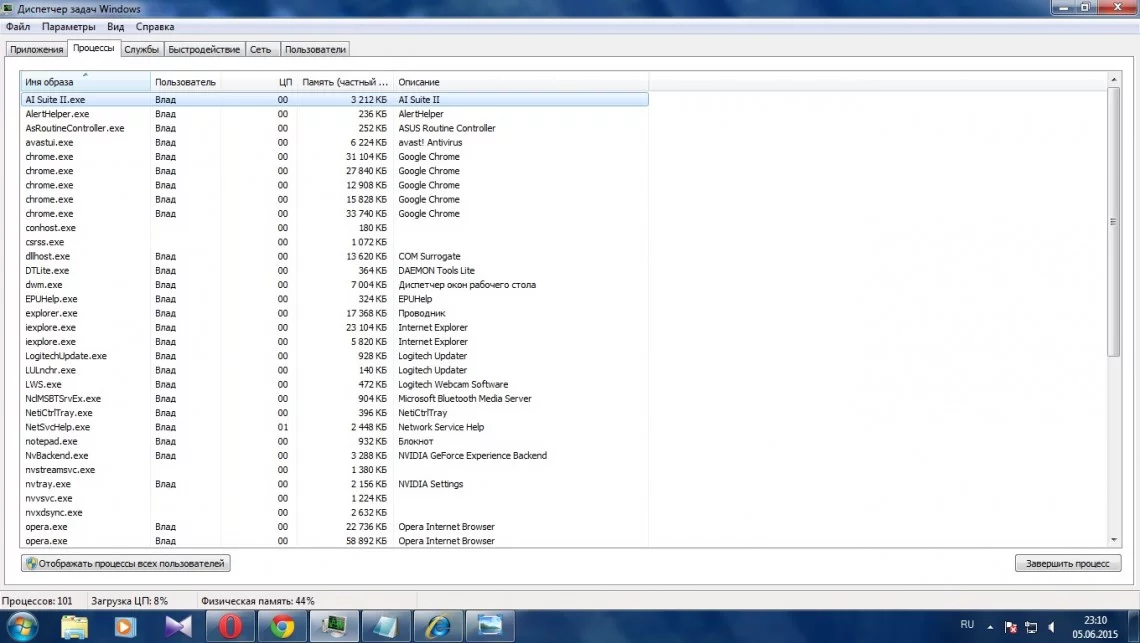Select the csrss.exe process
This screenshot has height=643, width=1140.
point(334,242)
